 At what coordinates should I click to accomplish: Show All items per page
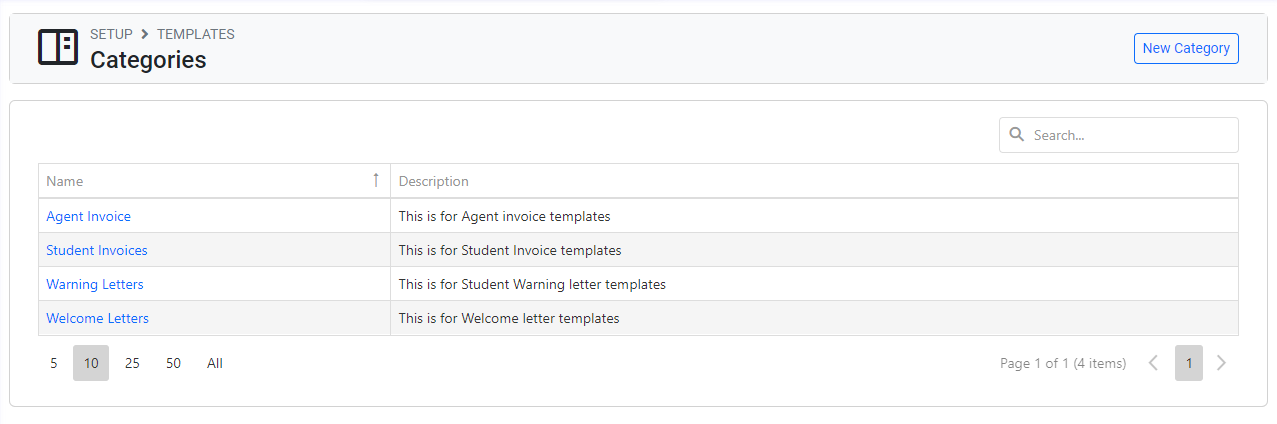tap(215, 363)
